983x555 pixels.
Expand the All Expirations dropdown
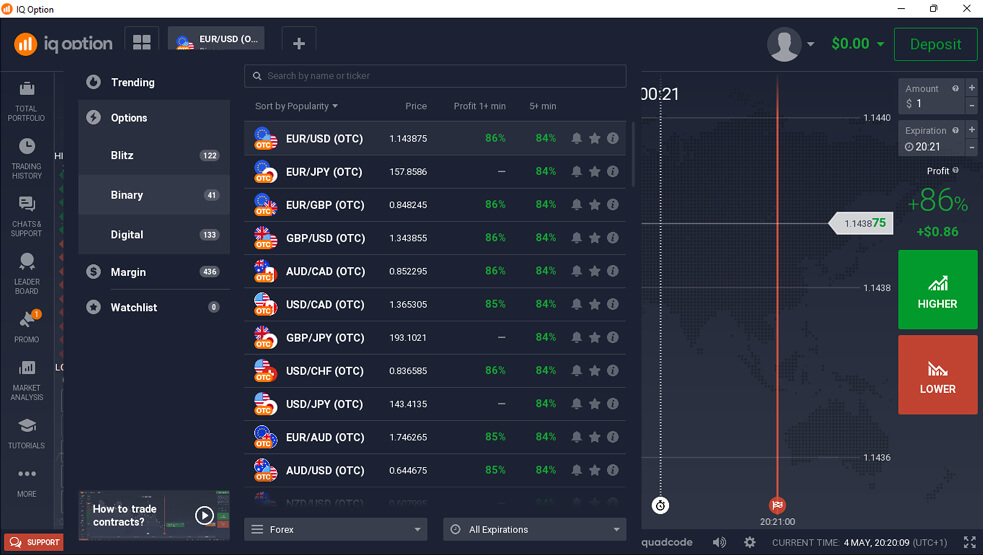pos(534,529)
